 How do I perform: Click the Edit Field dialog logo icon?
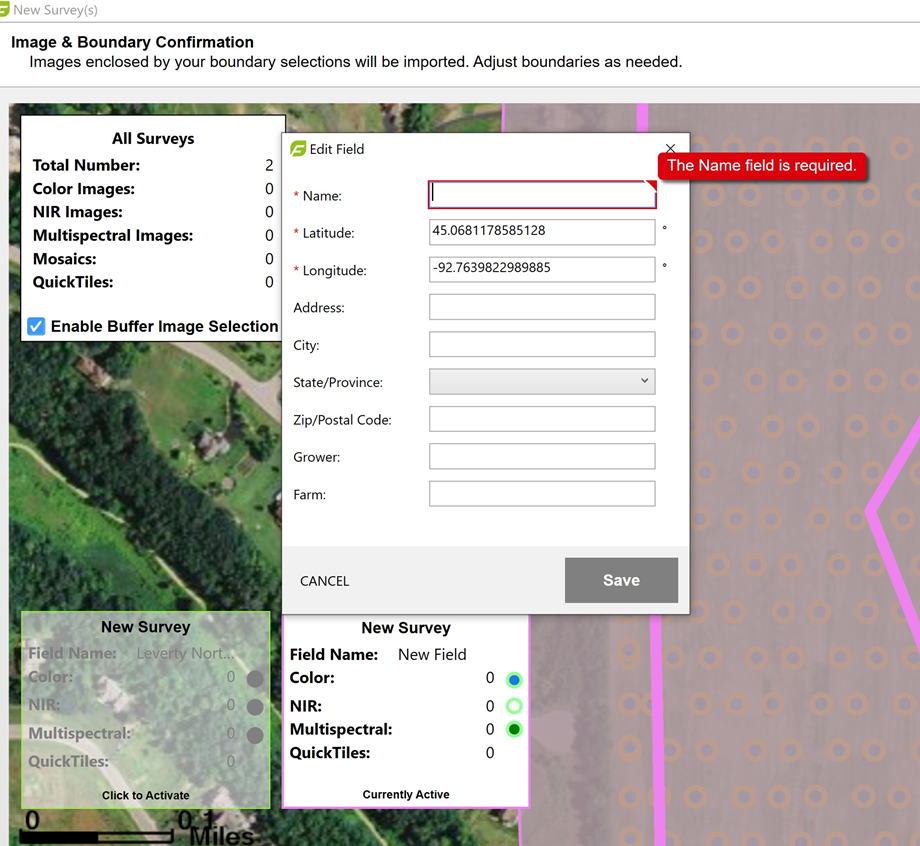[x=298, y=149]
